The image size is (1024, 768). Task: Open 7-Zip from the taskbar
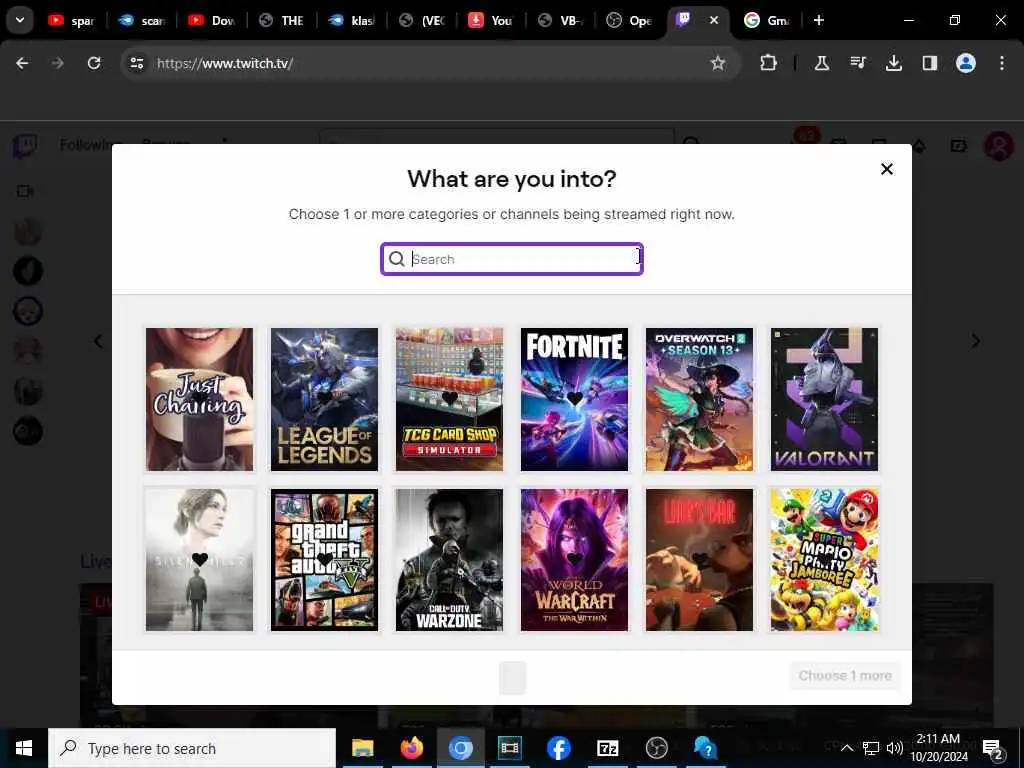[607, 748]
